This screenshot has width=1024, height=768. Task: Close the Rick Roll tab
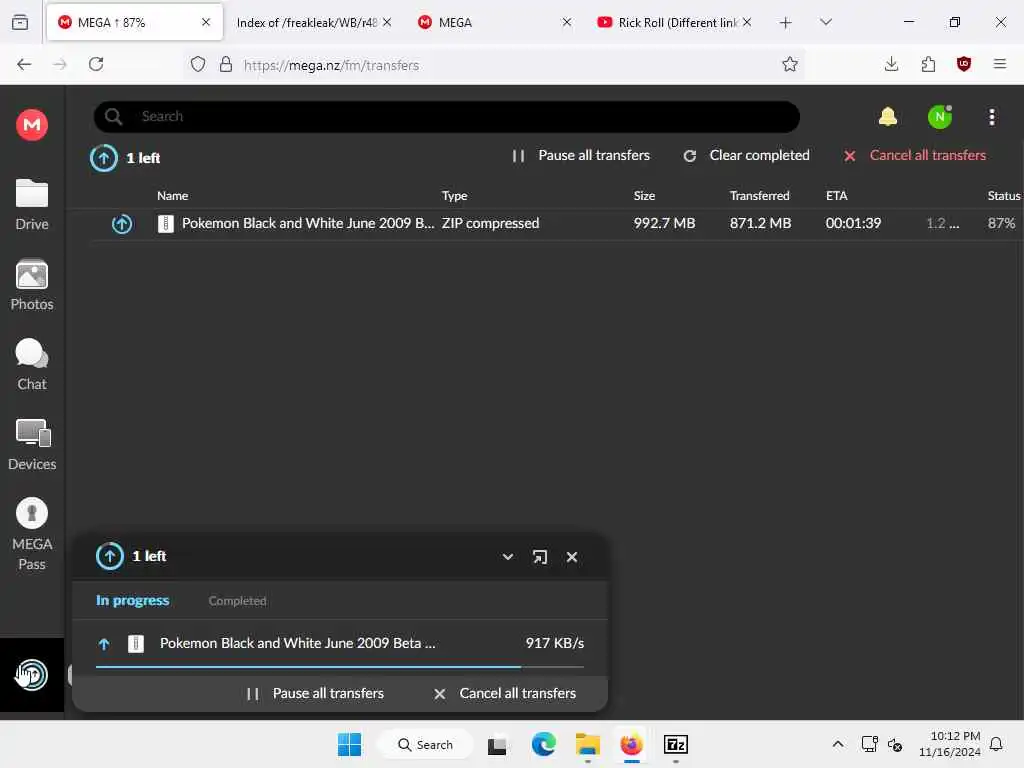[x=747, y=22]
